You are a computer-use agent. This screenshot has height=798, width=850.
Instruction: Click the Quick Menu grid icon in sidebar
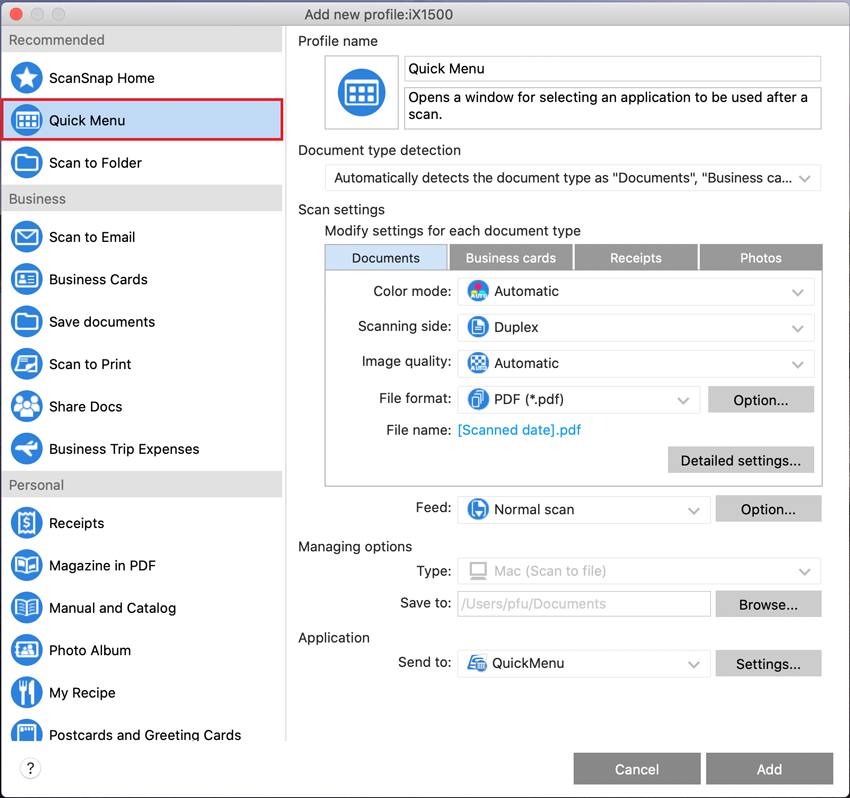[27, 120]
